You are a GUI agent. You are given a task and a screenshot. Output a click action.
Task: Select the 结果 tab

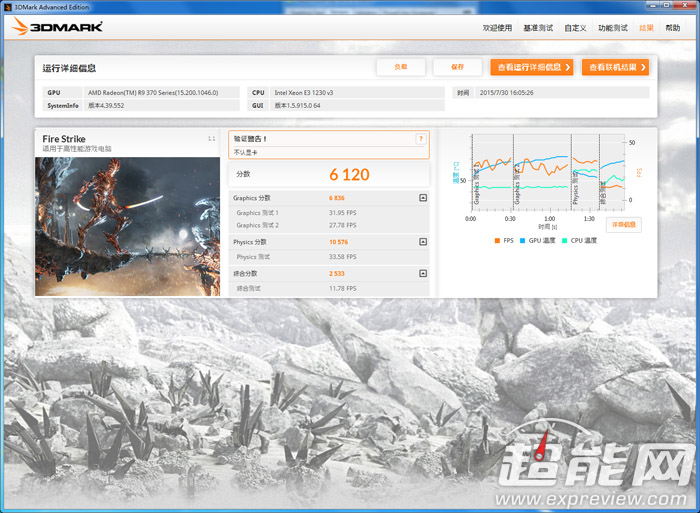pyautogui.click(x=646, y=28)
